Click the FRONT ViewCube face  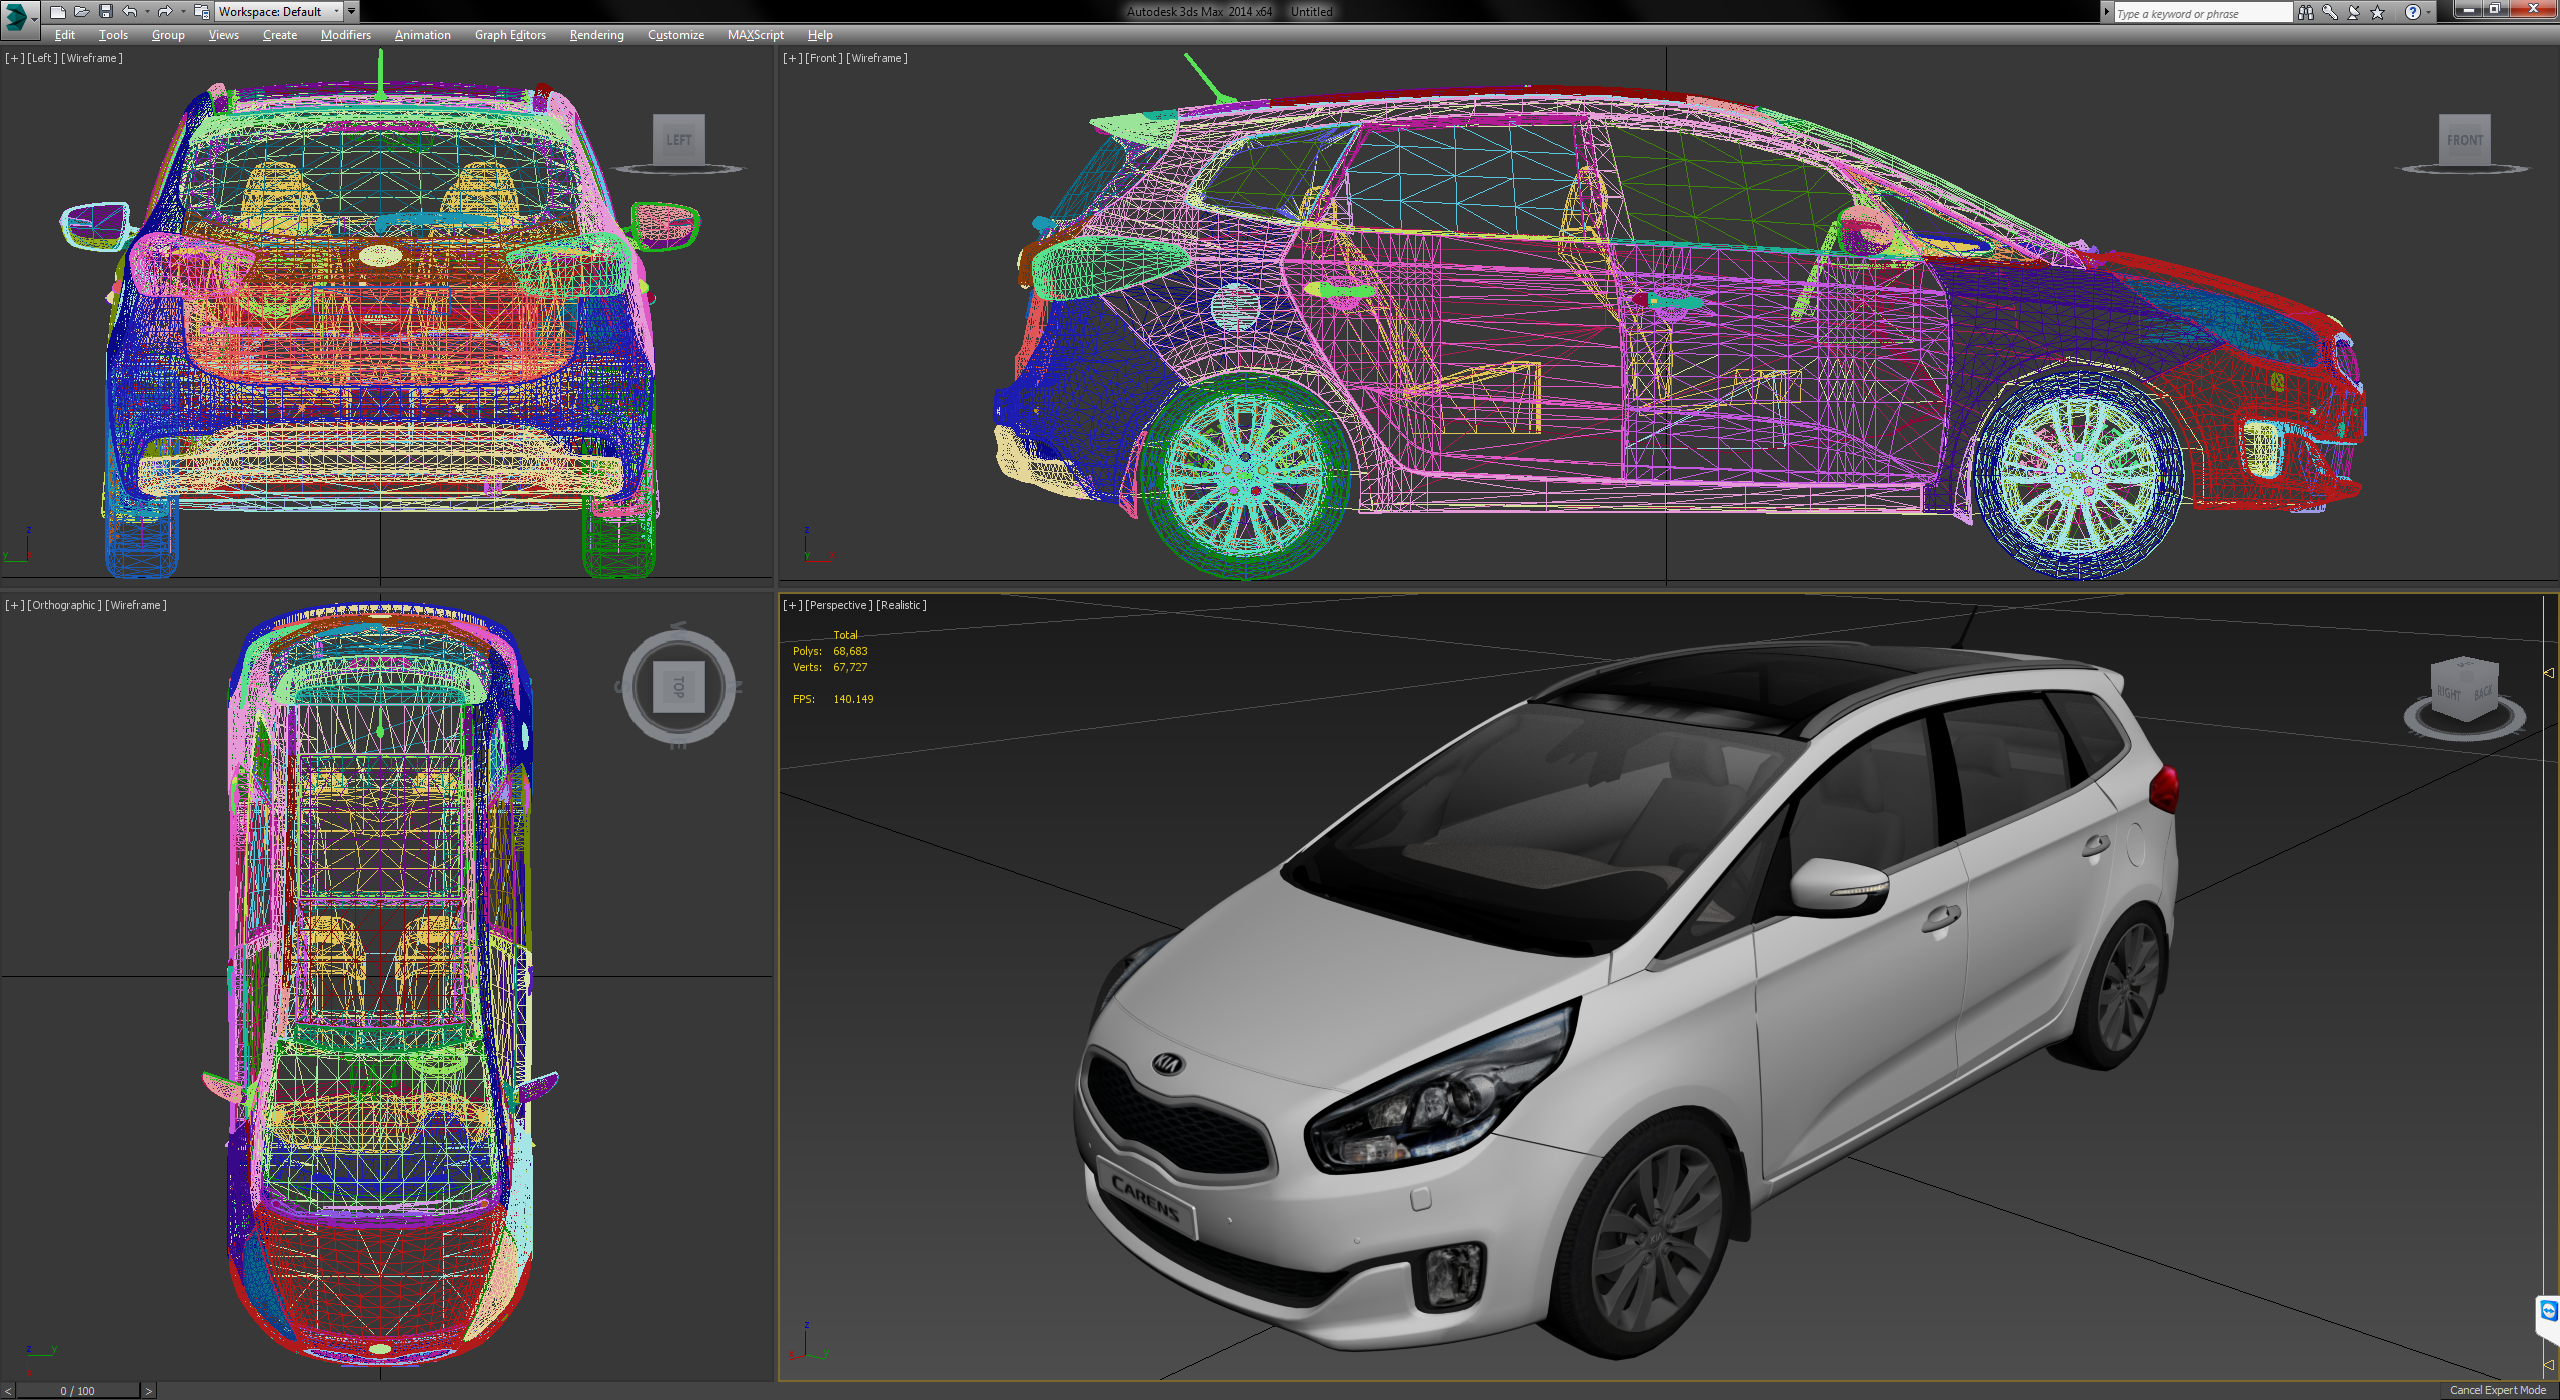coord(2464,140)
